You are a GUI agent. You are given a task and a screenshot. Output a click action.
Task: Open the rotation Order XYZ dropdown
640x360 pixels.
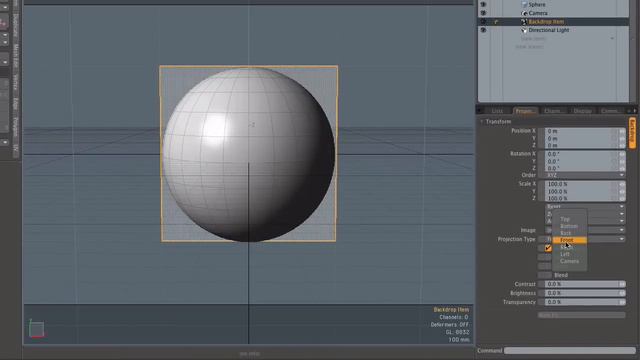(584, 175)
